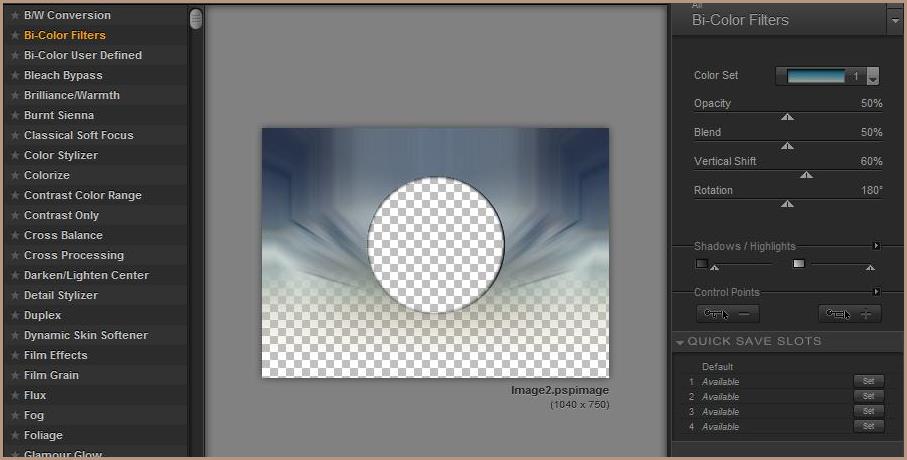907x460 pixels.
Task: Open the Color Set dropdown arrow
Action: click(x=873, y=77)
